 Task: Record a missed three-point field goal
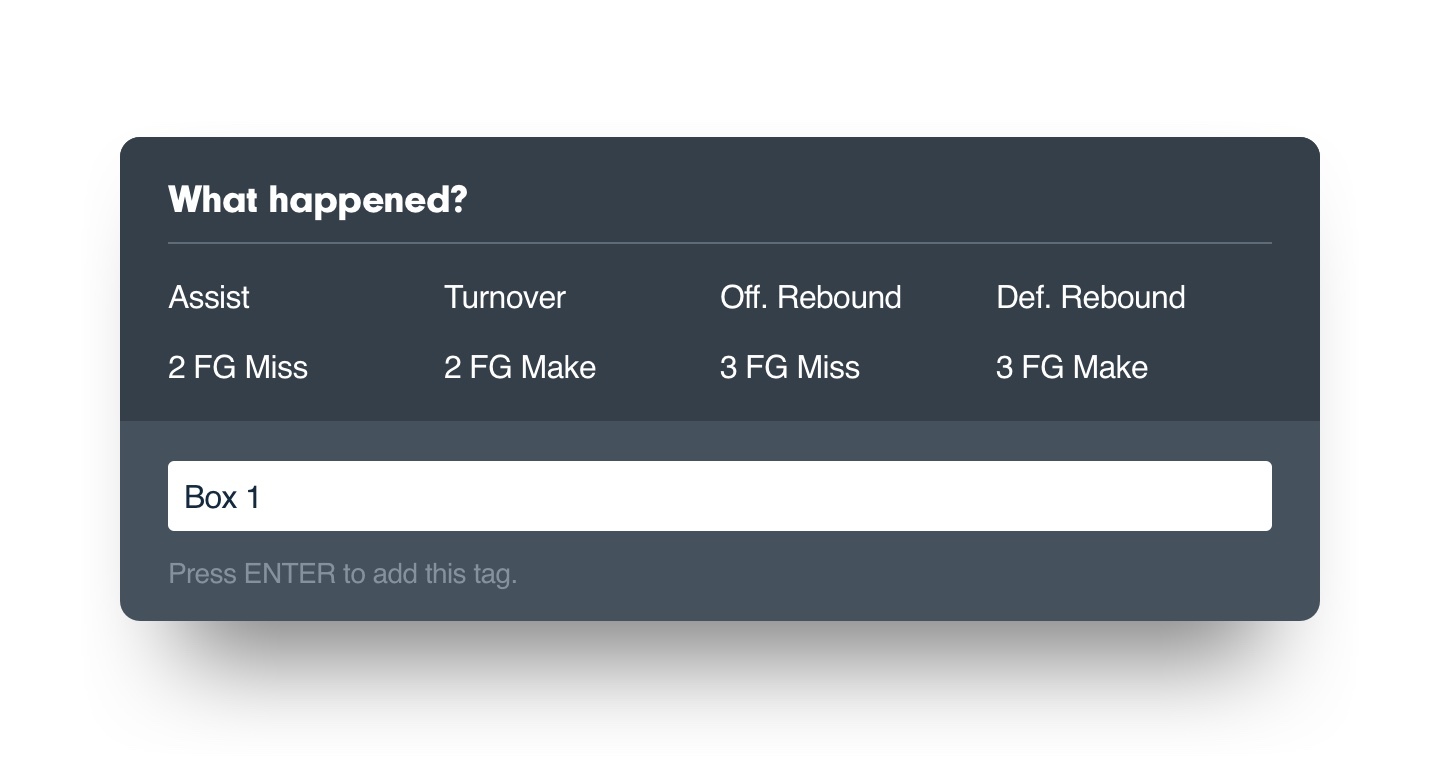point(789,367)
